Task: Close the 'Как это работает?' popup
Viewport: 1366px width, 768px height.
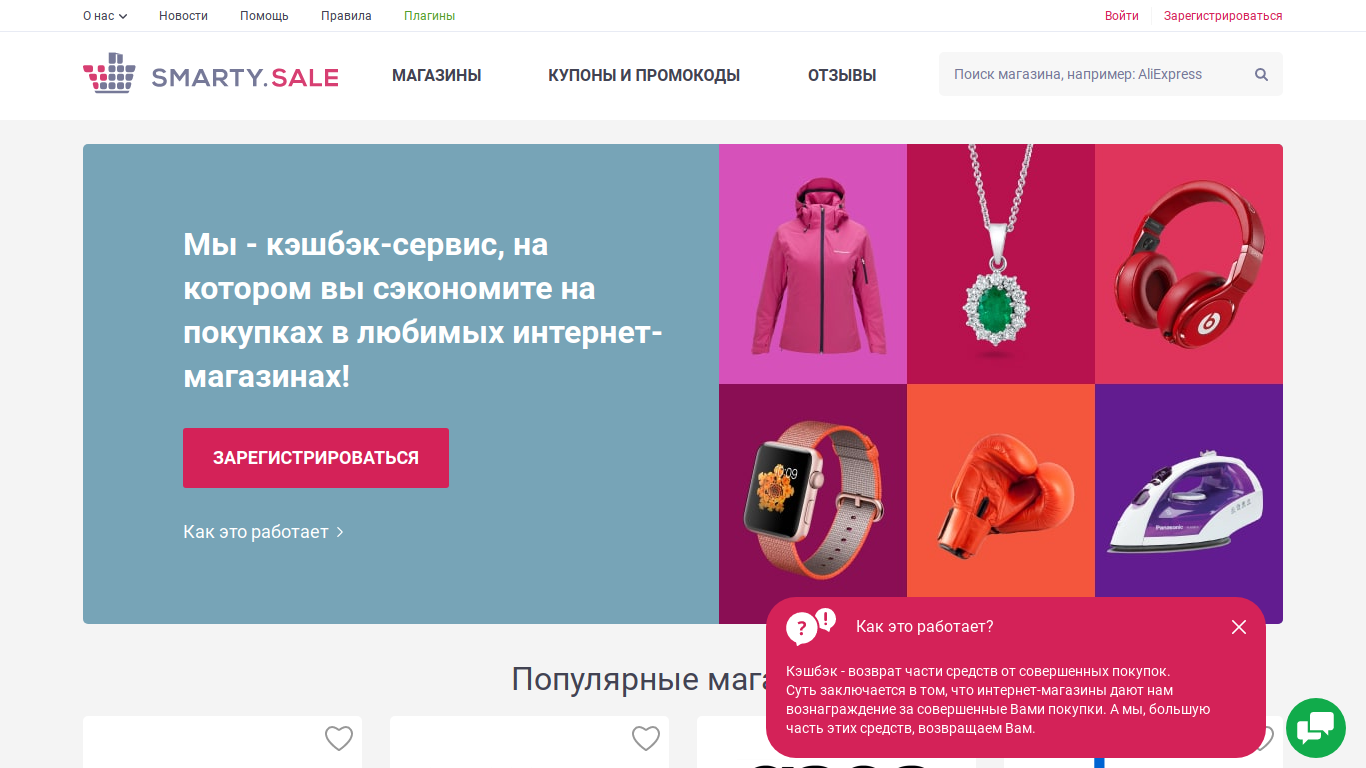Action: (1239, 627)
